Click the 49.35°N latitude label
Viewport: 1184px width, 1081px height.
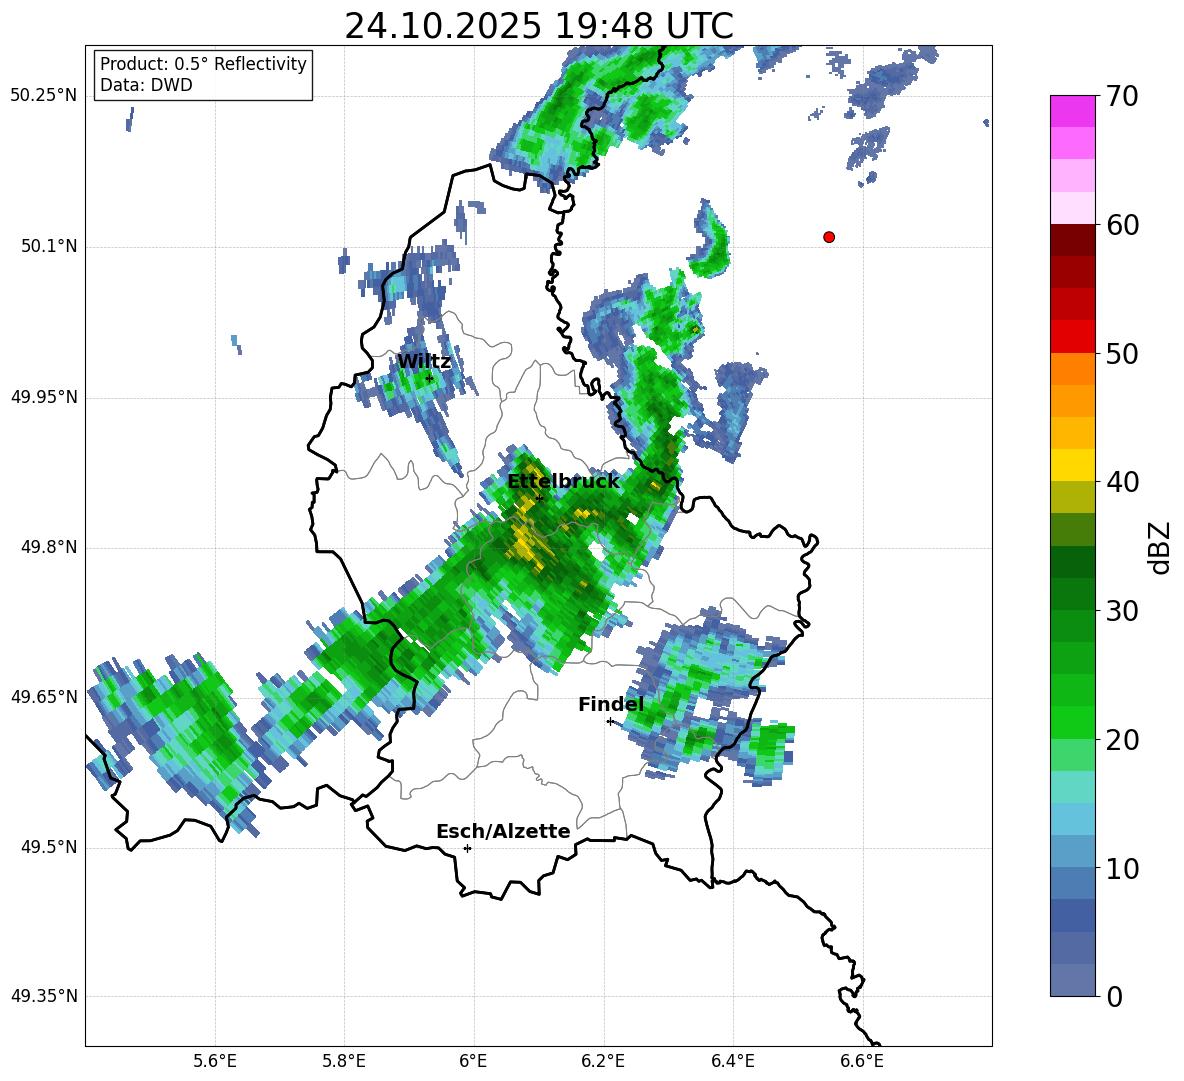[44, 996]
